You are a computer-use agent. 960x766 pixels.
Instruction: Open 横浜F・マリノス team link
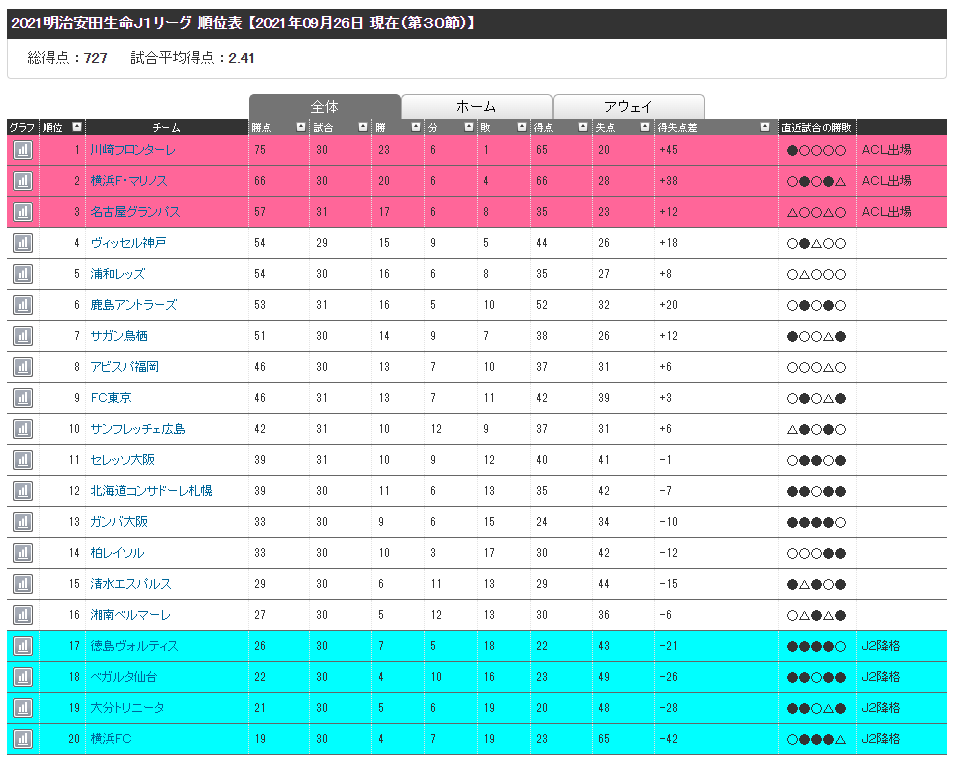pos(129,181)
